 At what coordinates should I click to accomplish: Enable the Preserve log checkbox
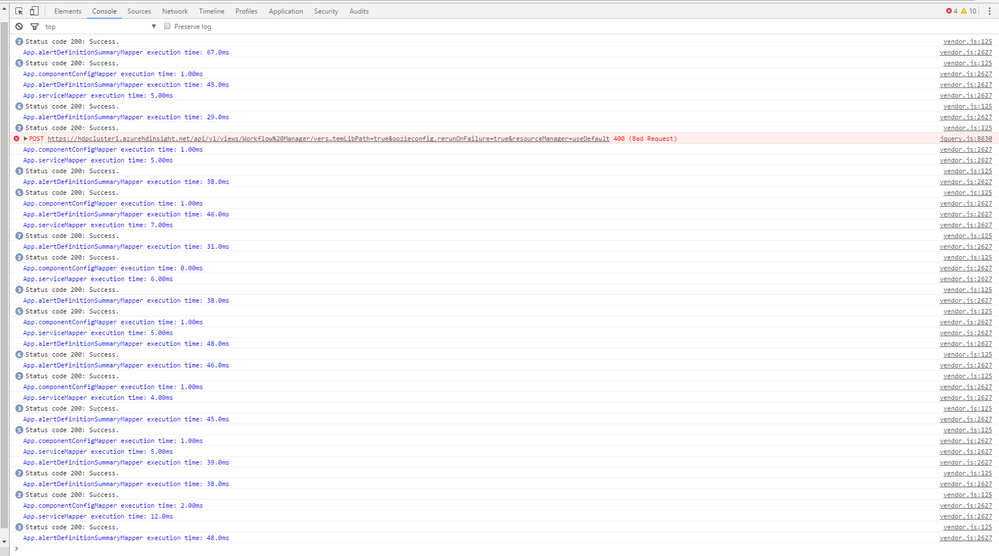click(168, 26)
